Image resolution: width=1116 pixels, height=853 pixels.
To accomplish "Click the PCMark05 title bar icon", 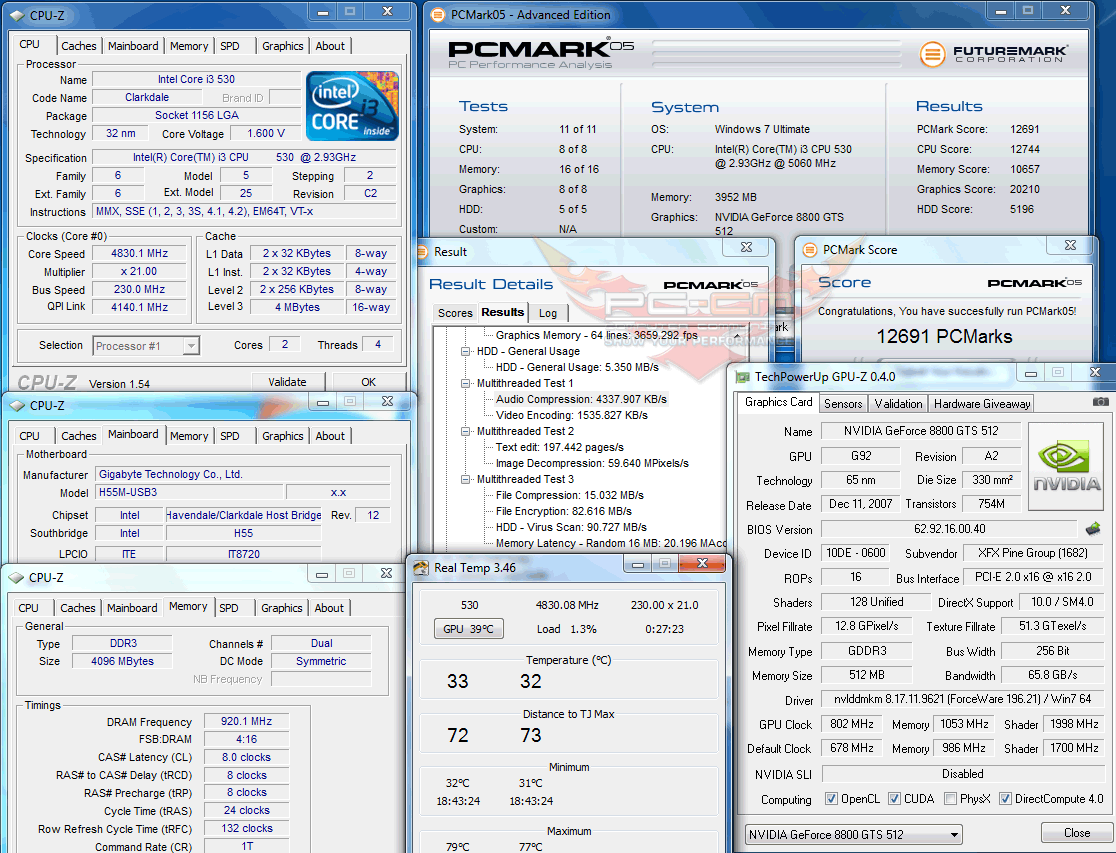I will pos(438,14).
